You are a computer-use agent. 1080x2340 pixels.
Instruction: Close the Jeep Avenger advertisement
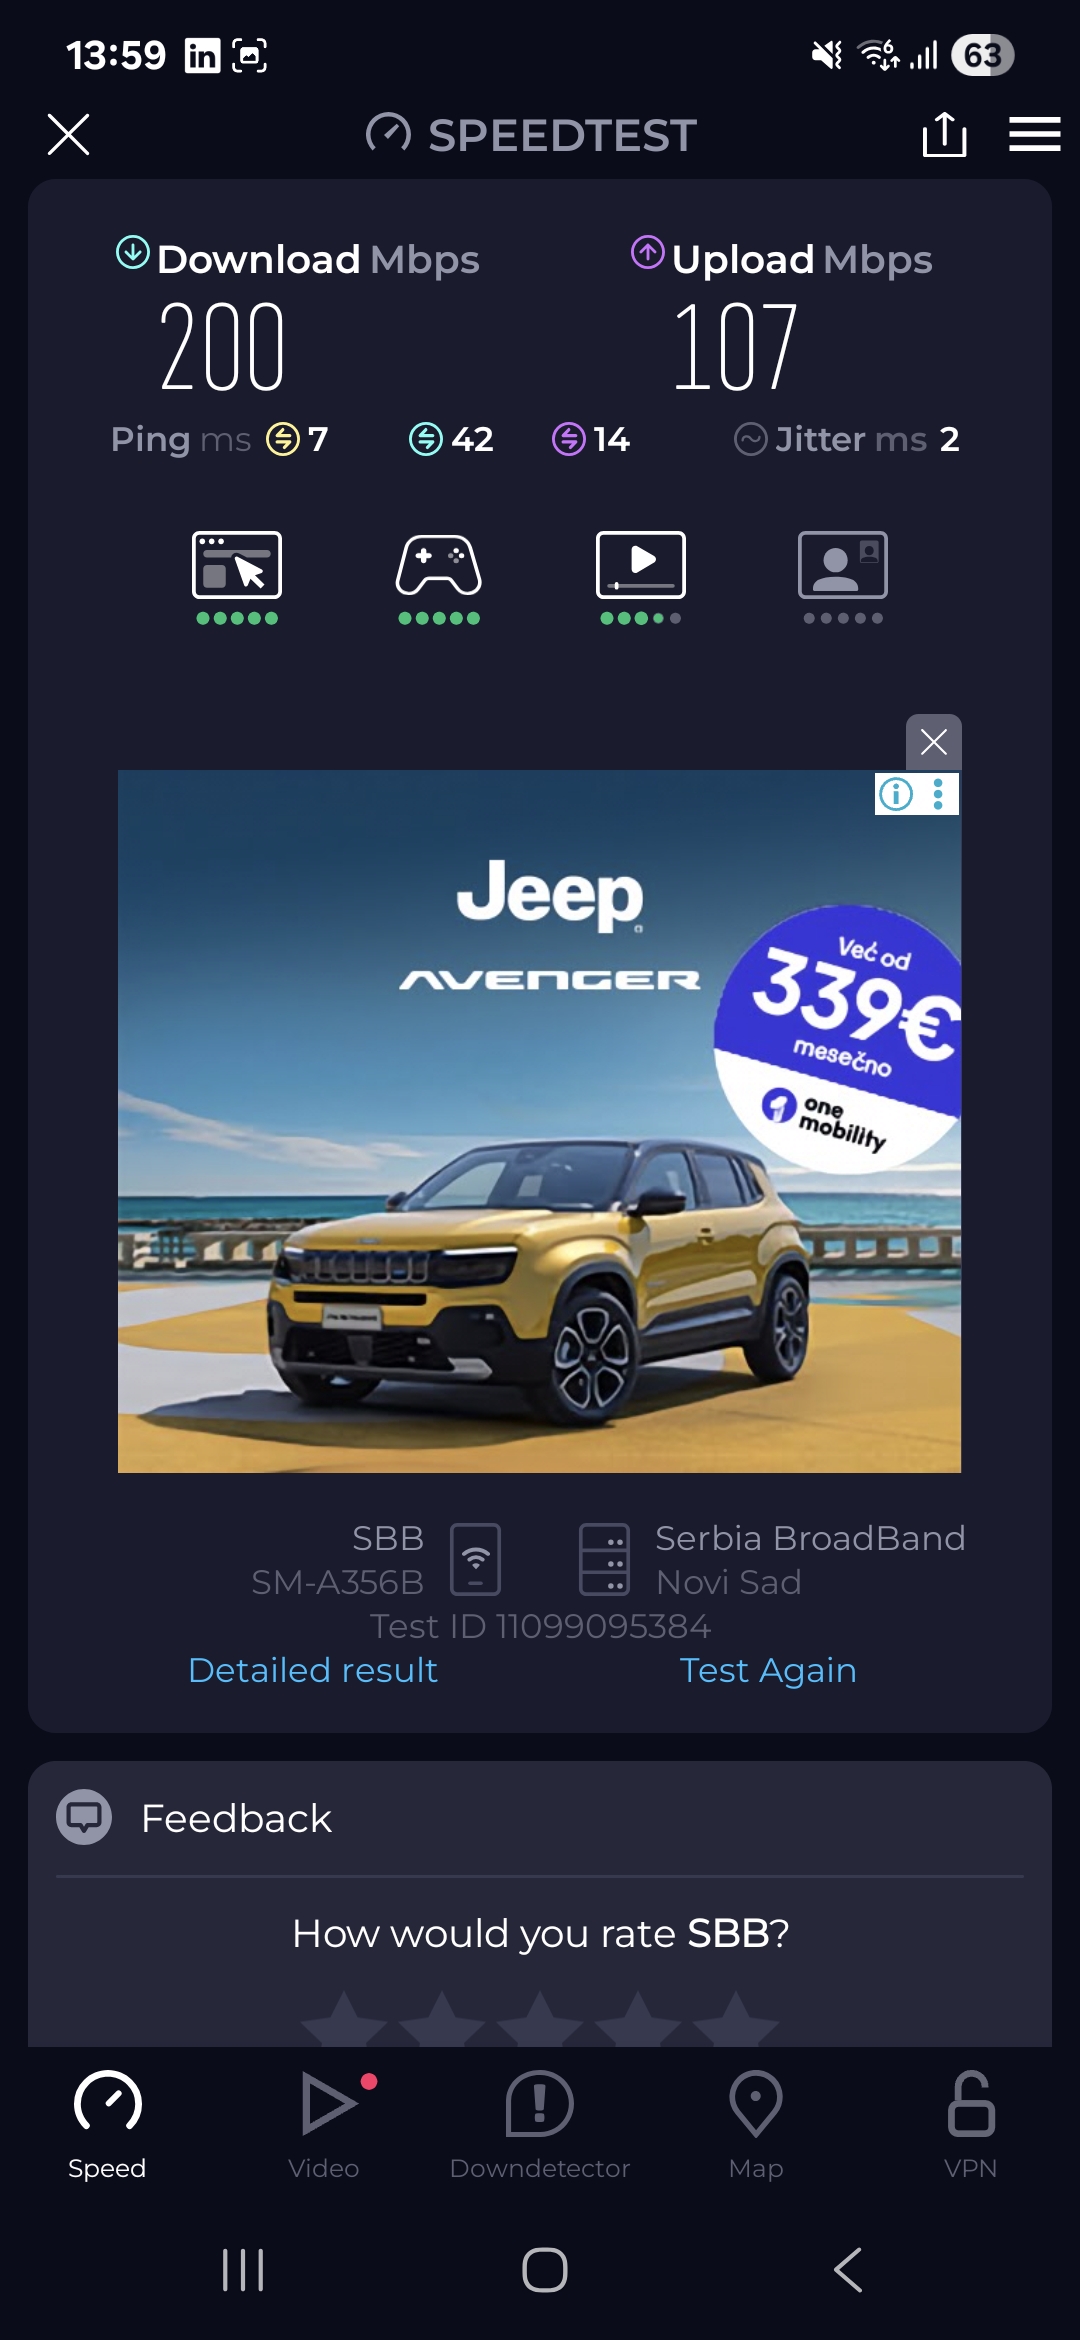(934, 742)
